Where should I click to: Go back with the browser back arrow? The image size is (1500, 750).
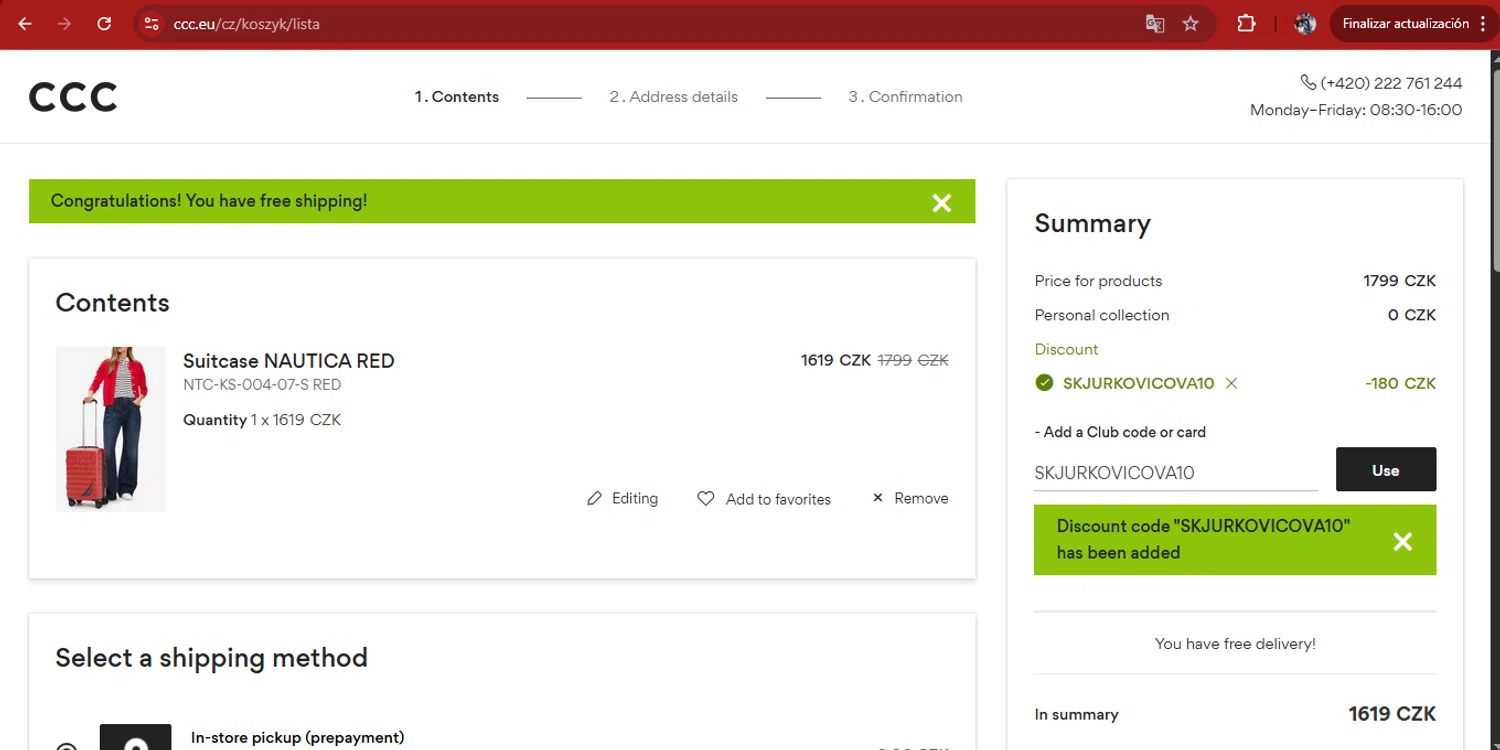tap(25, 24)
